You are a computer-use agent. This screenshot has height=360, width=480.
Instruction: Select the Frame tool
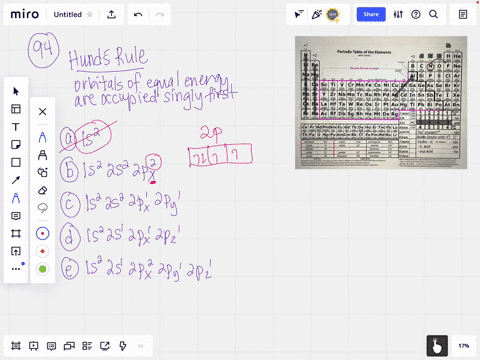point(16,233)
